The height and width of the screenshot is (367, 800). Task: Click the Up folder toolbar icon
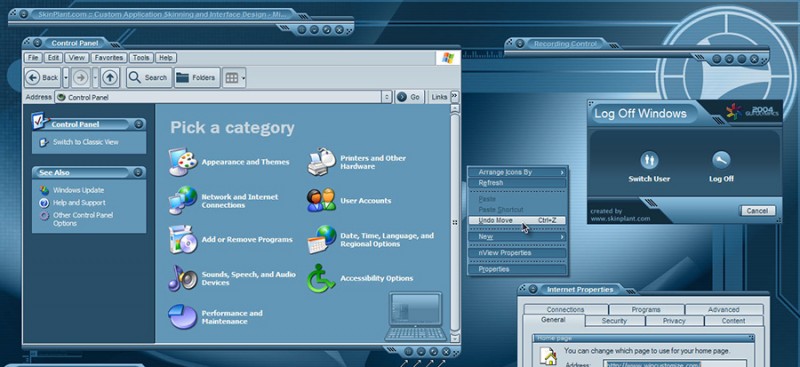(x=110, y=78)
